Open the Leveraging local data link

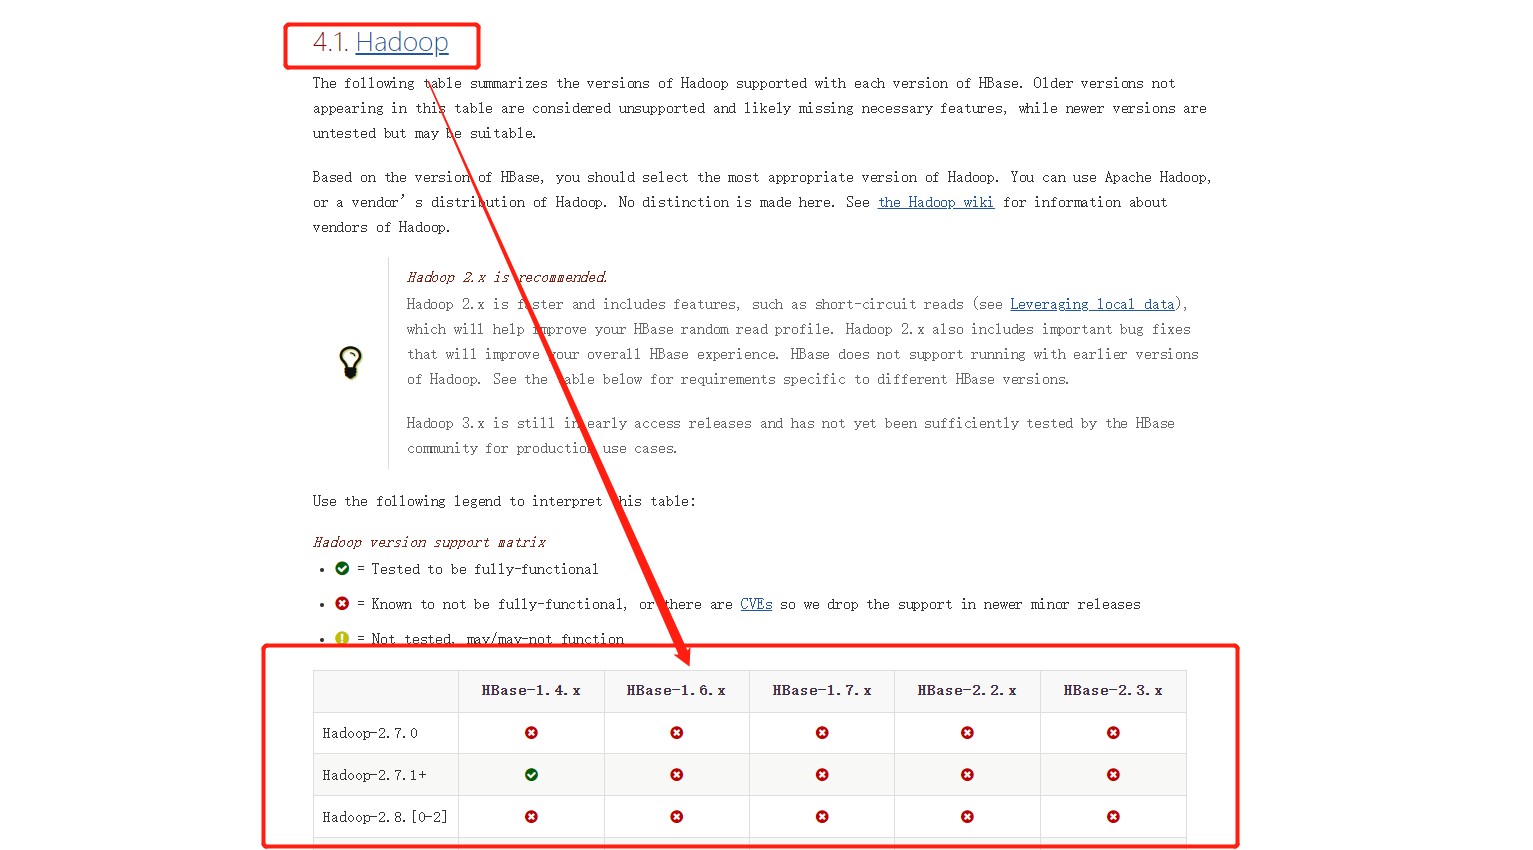(1092, 304)
